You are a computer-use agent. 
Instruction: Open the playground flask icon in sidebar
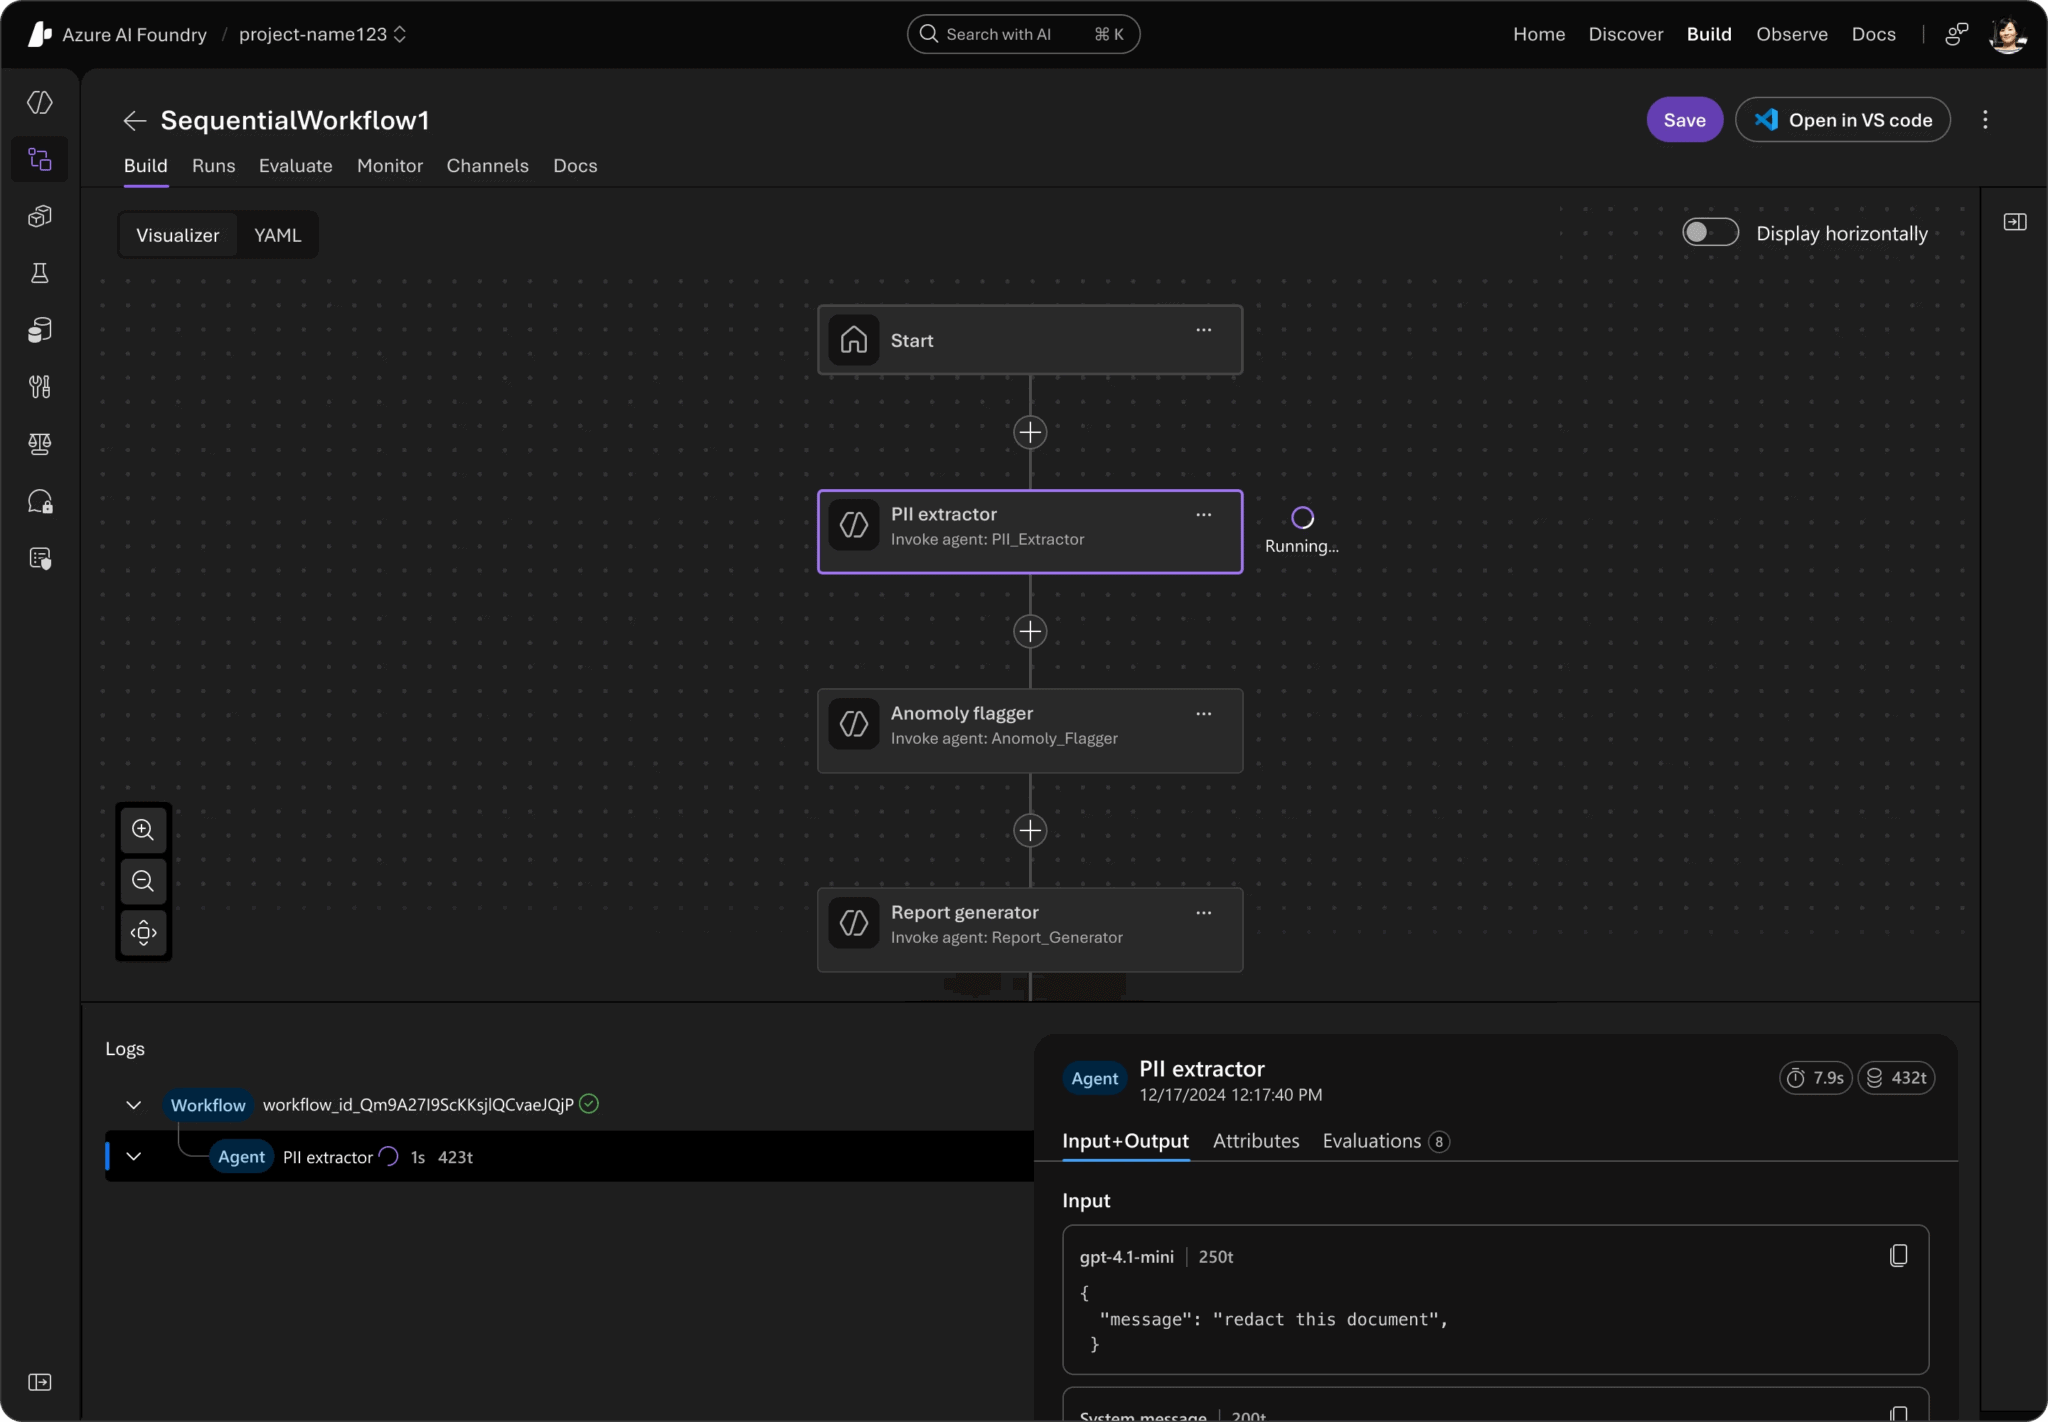(x=40, y=273)
